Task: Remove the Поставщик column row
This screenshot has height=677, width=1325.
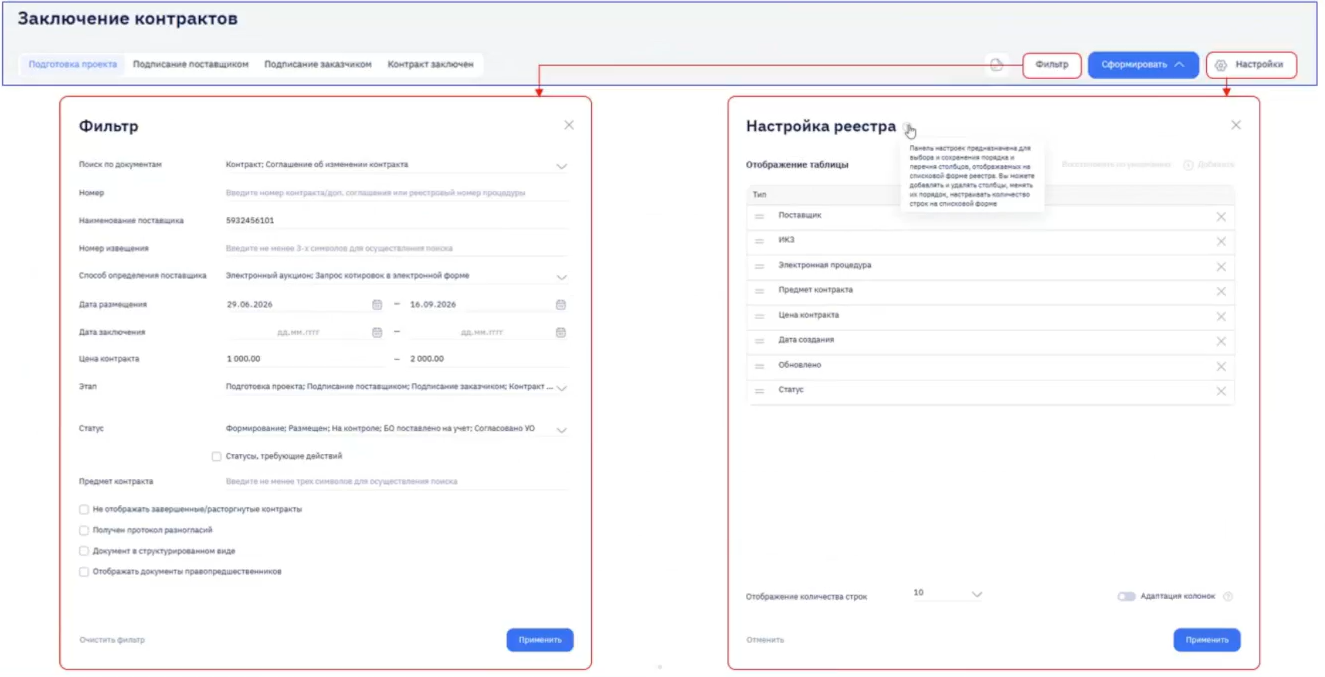Action: point(1221,217)
